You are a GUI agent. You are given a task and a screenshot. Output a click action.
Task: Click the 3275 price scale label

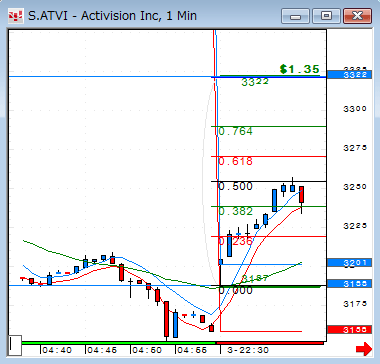pyautogui.click(x=355, y=148)
